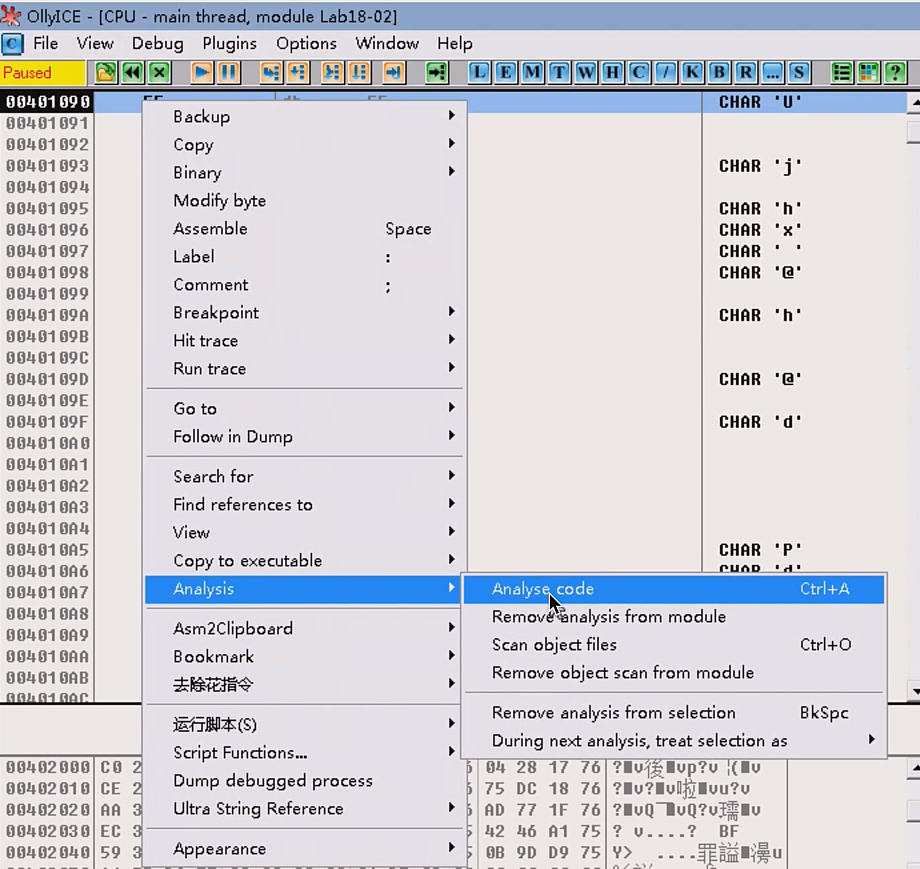The image size is (920, 869).
Task: Open Threads window with T button
Action: point(559,73)
